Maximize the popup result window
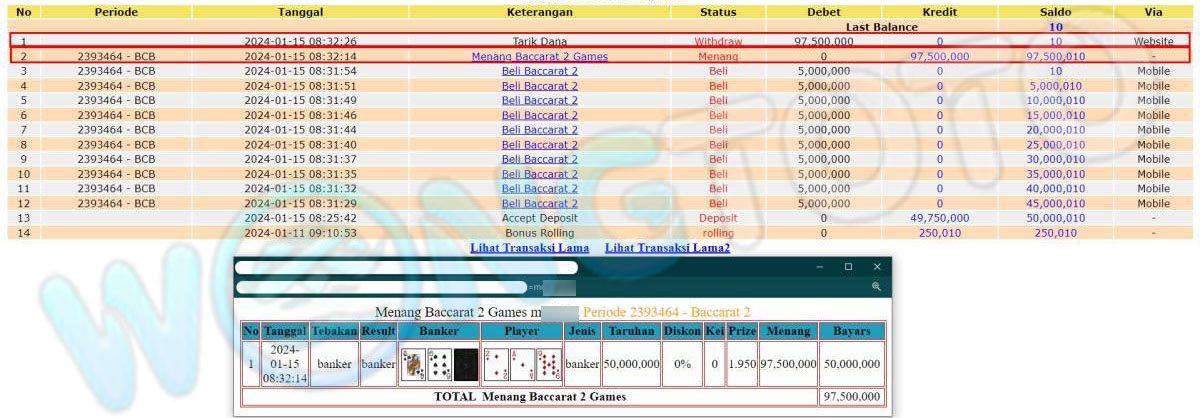The height and width of the screenshot is (418, 1200). [848, 267]
